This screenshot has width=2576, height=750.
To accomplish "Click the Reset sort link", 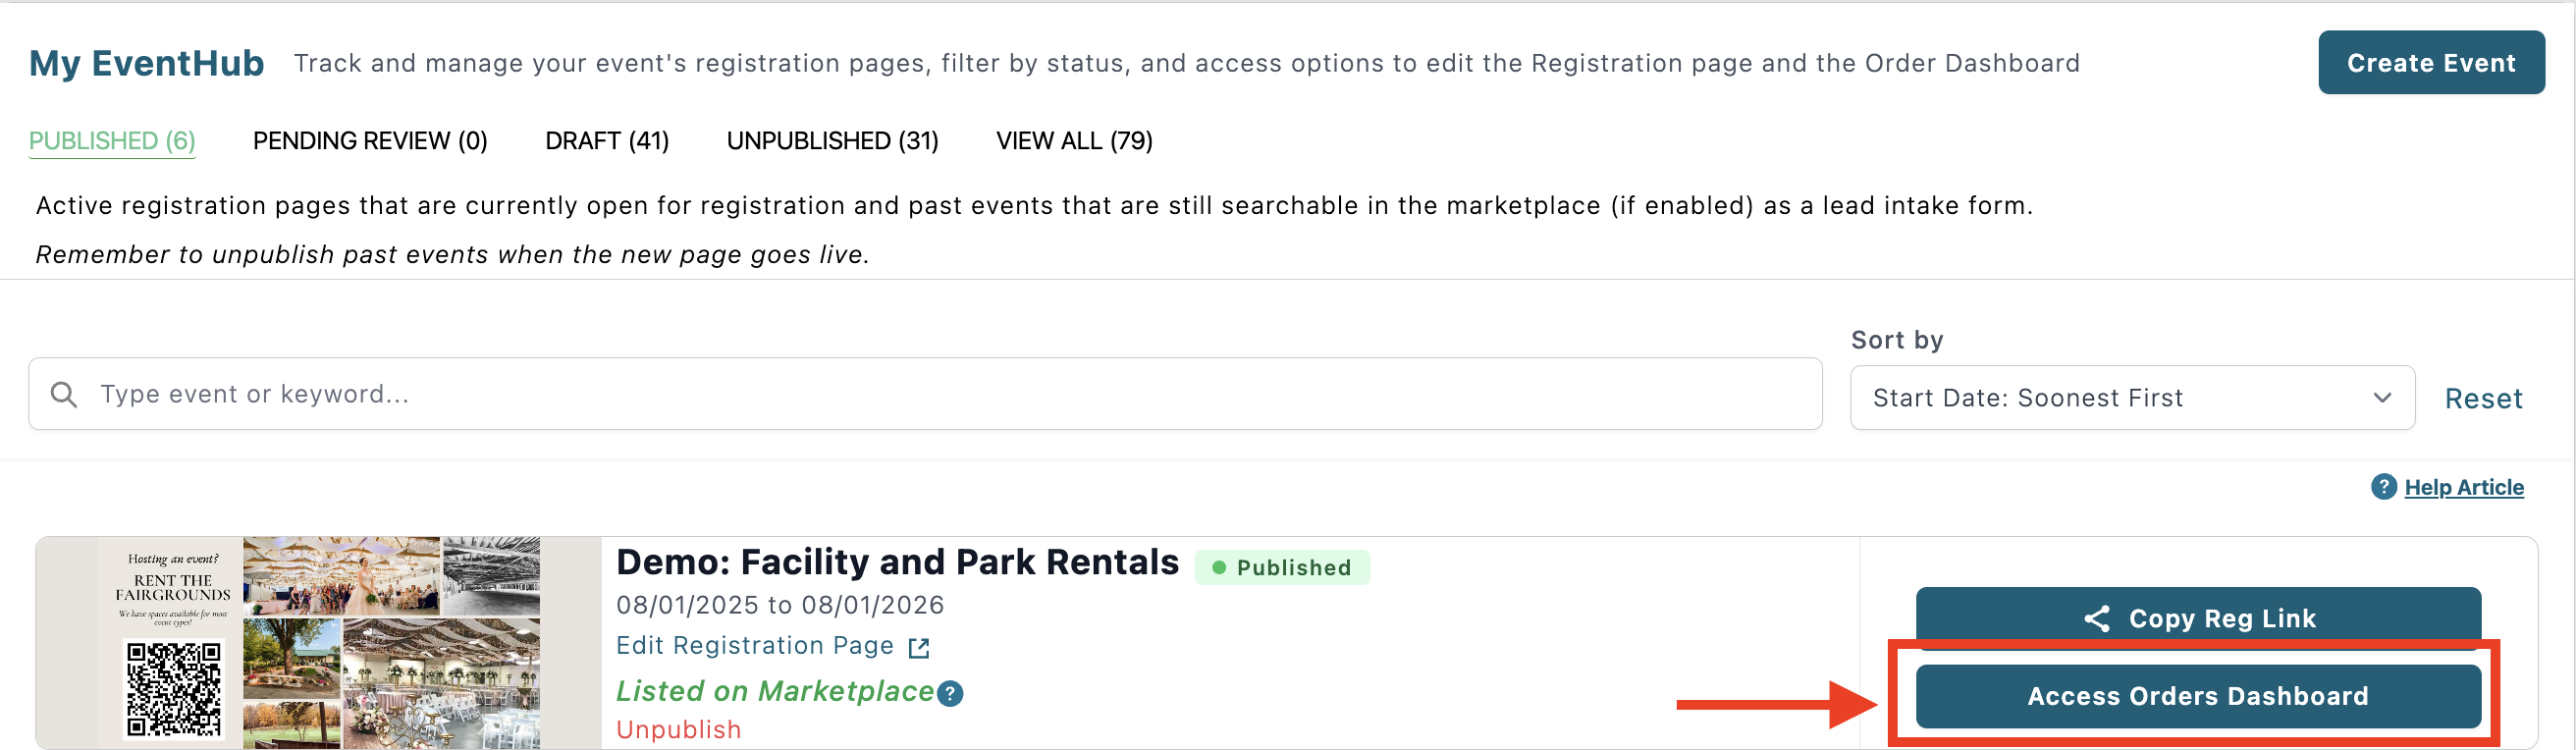I will click(2483, 399).
